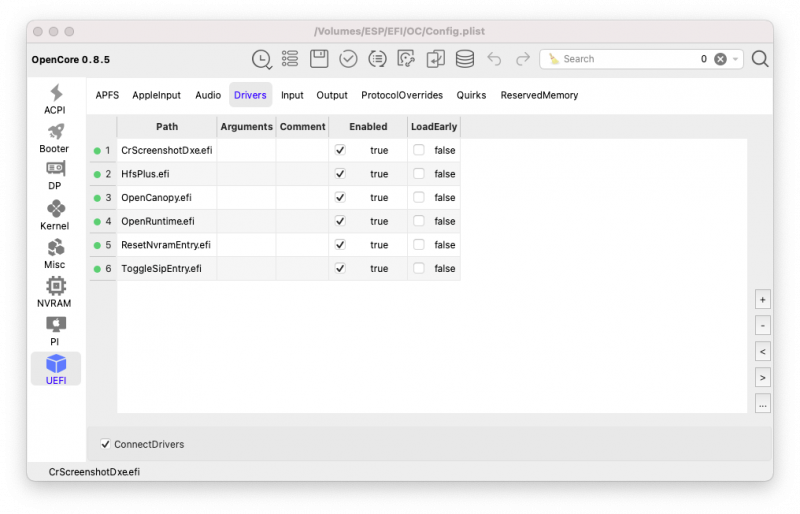Viewport: 800px width, 514px height.
Task: Undo the last change
Action: [493, 59]
